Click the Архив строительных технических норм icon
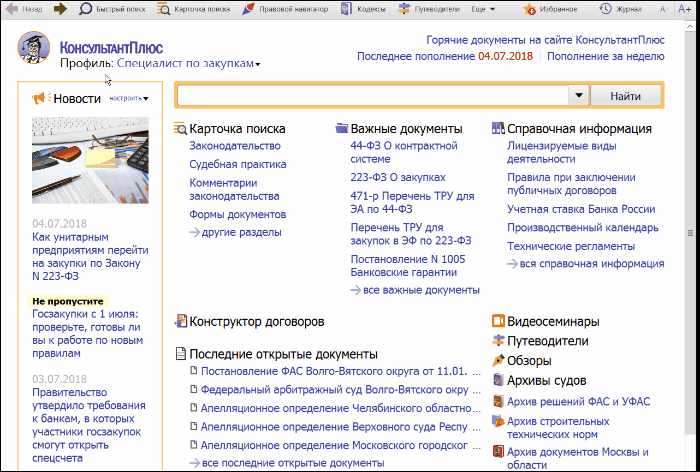Screen dimensions: 700x472 coord(498,421)
